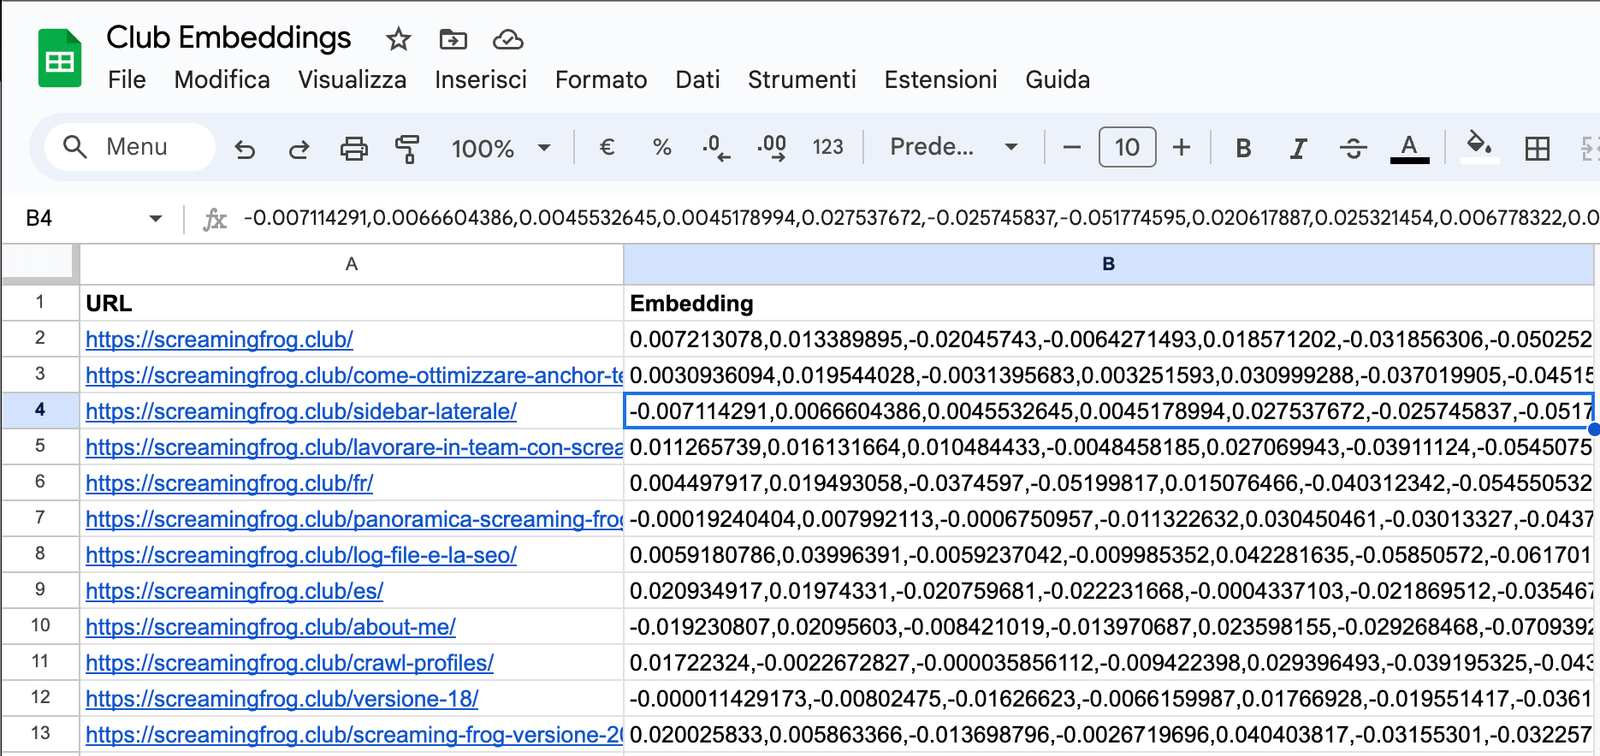Increase decimal places
Image resolution: width=1600 pixels, height=756 pixels.
771,147
